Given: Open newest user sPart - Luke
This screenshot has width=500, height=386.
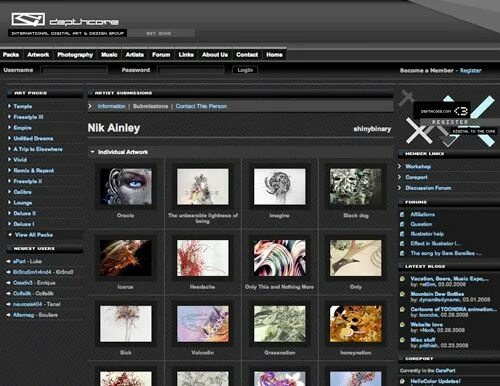Looking at the screenshot, I should click(27, 261).
